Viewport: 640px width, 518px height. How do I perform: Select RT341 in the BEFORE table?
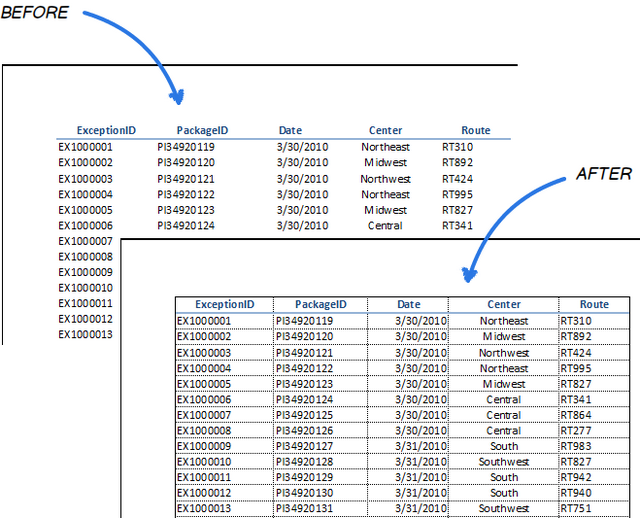pyautogui.click(x=457, y=226)
